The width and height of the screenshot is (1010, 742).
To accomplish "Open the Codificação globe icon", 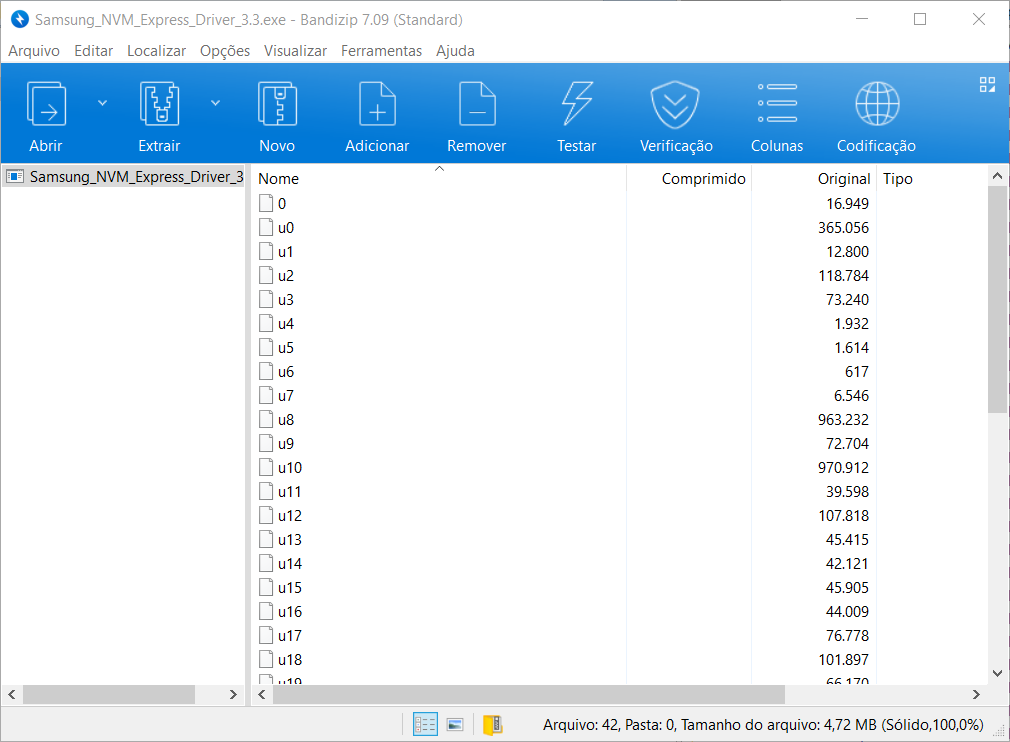I will [x=876, y=105].
